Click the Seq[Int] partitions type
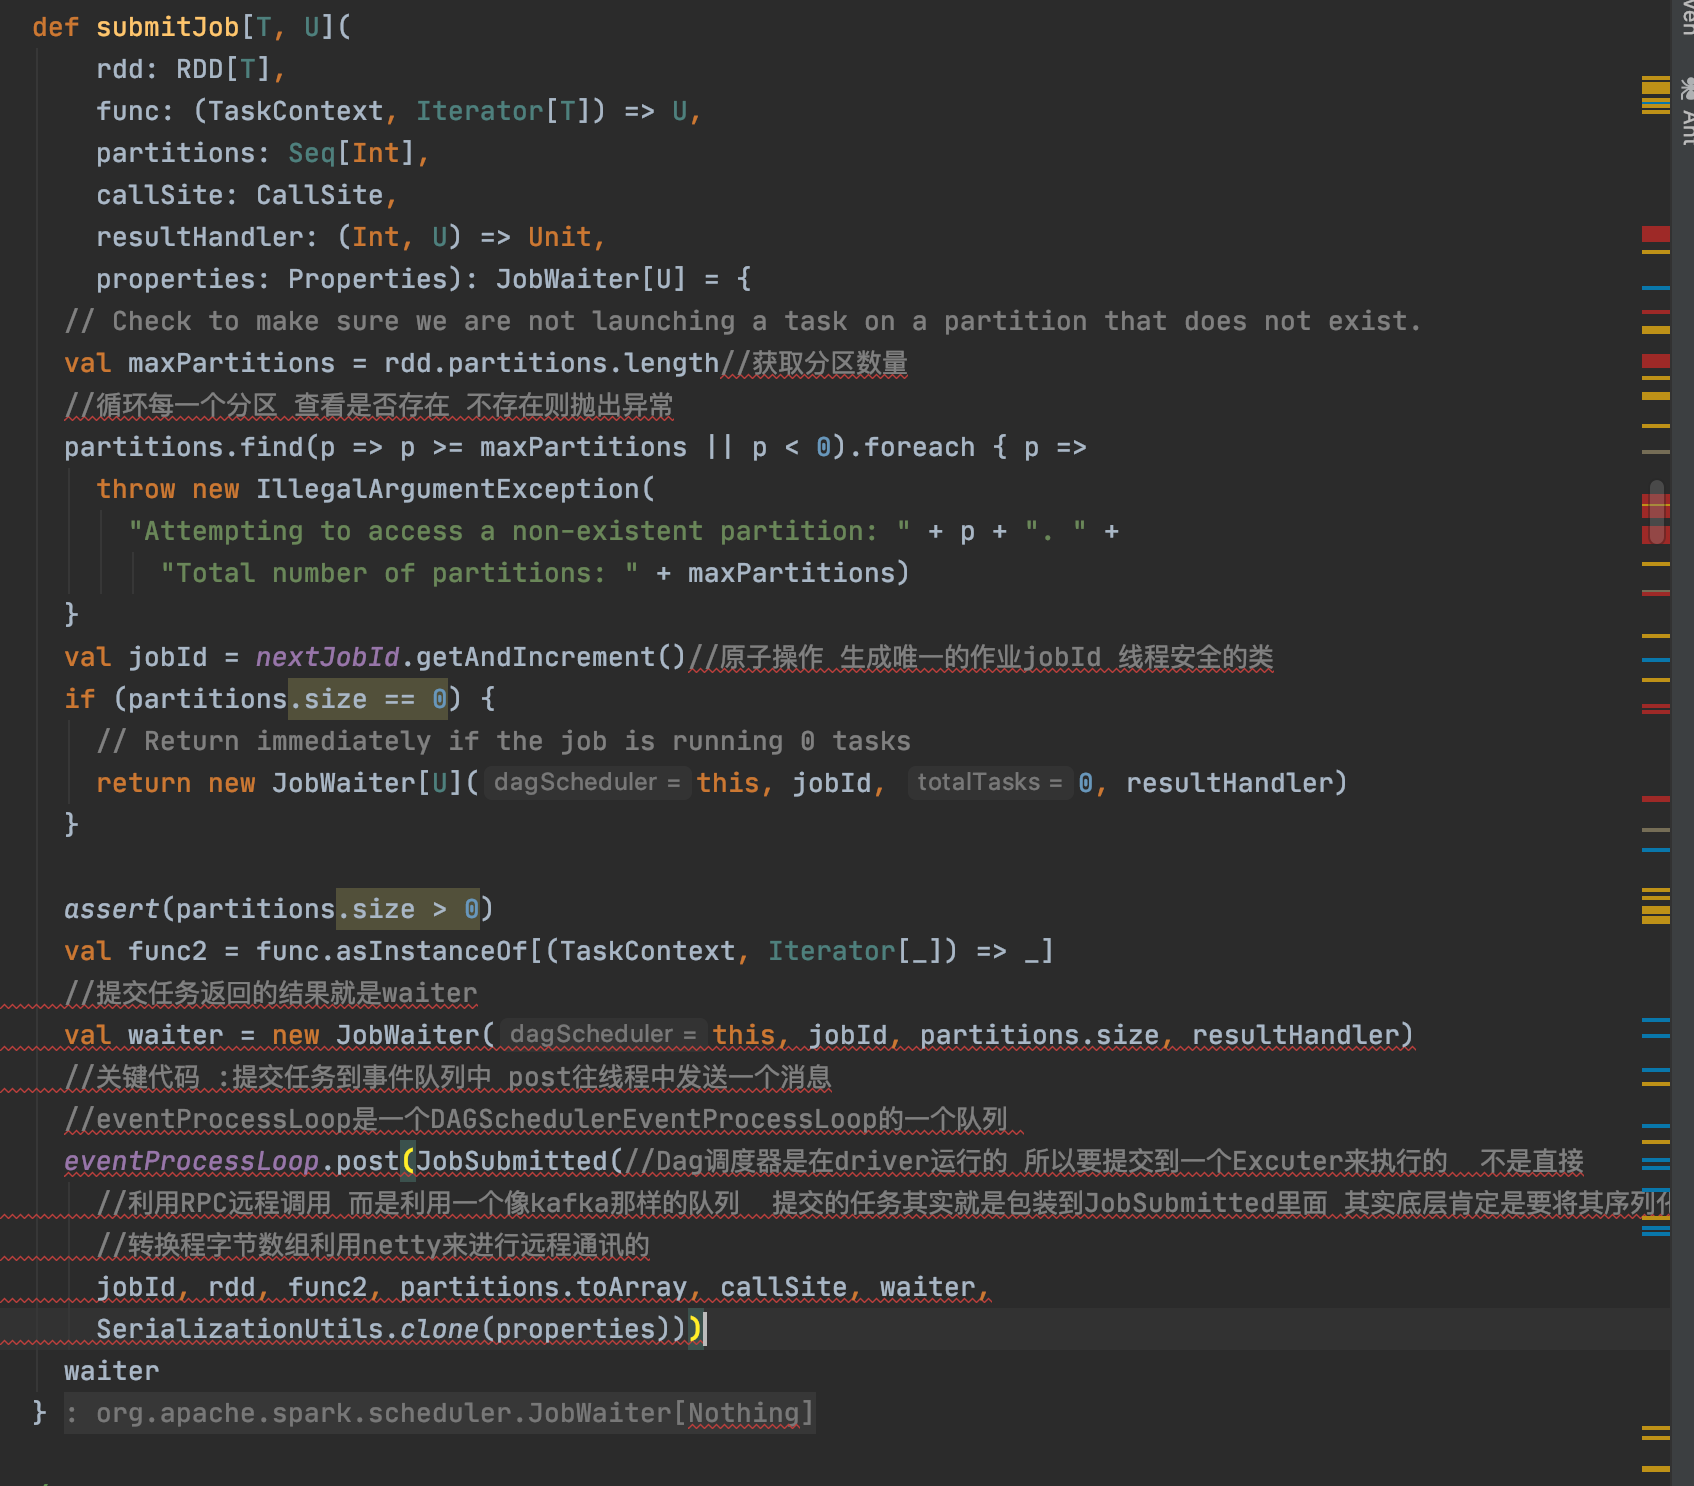 tap(352, 153)
